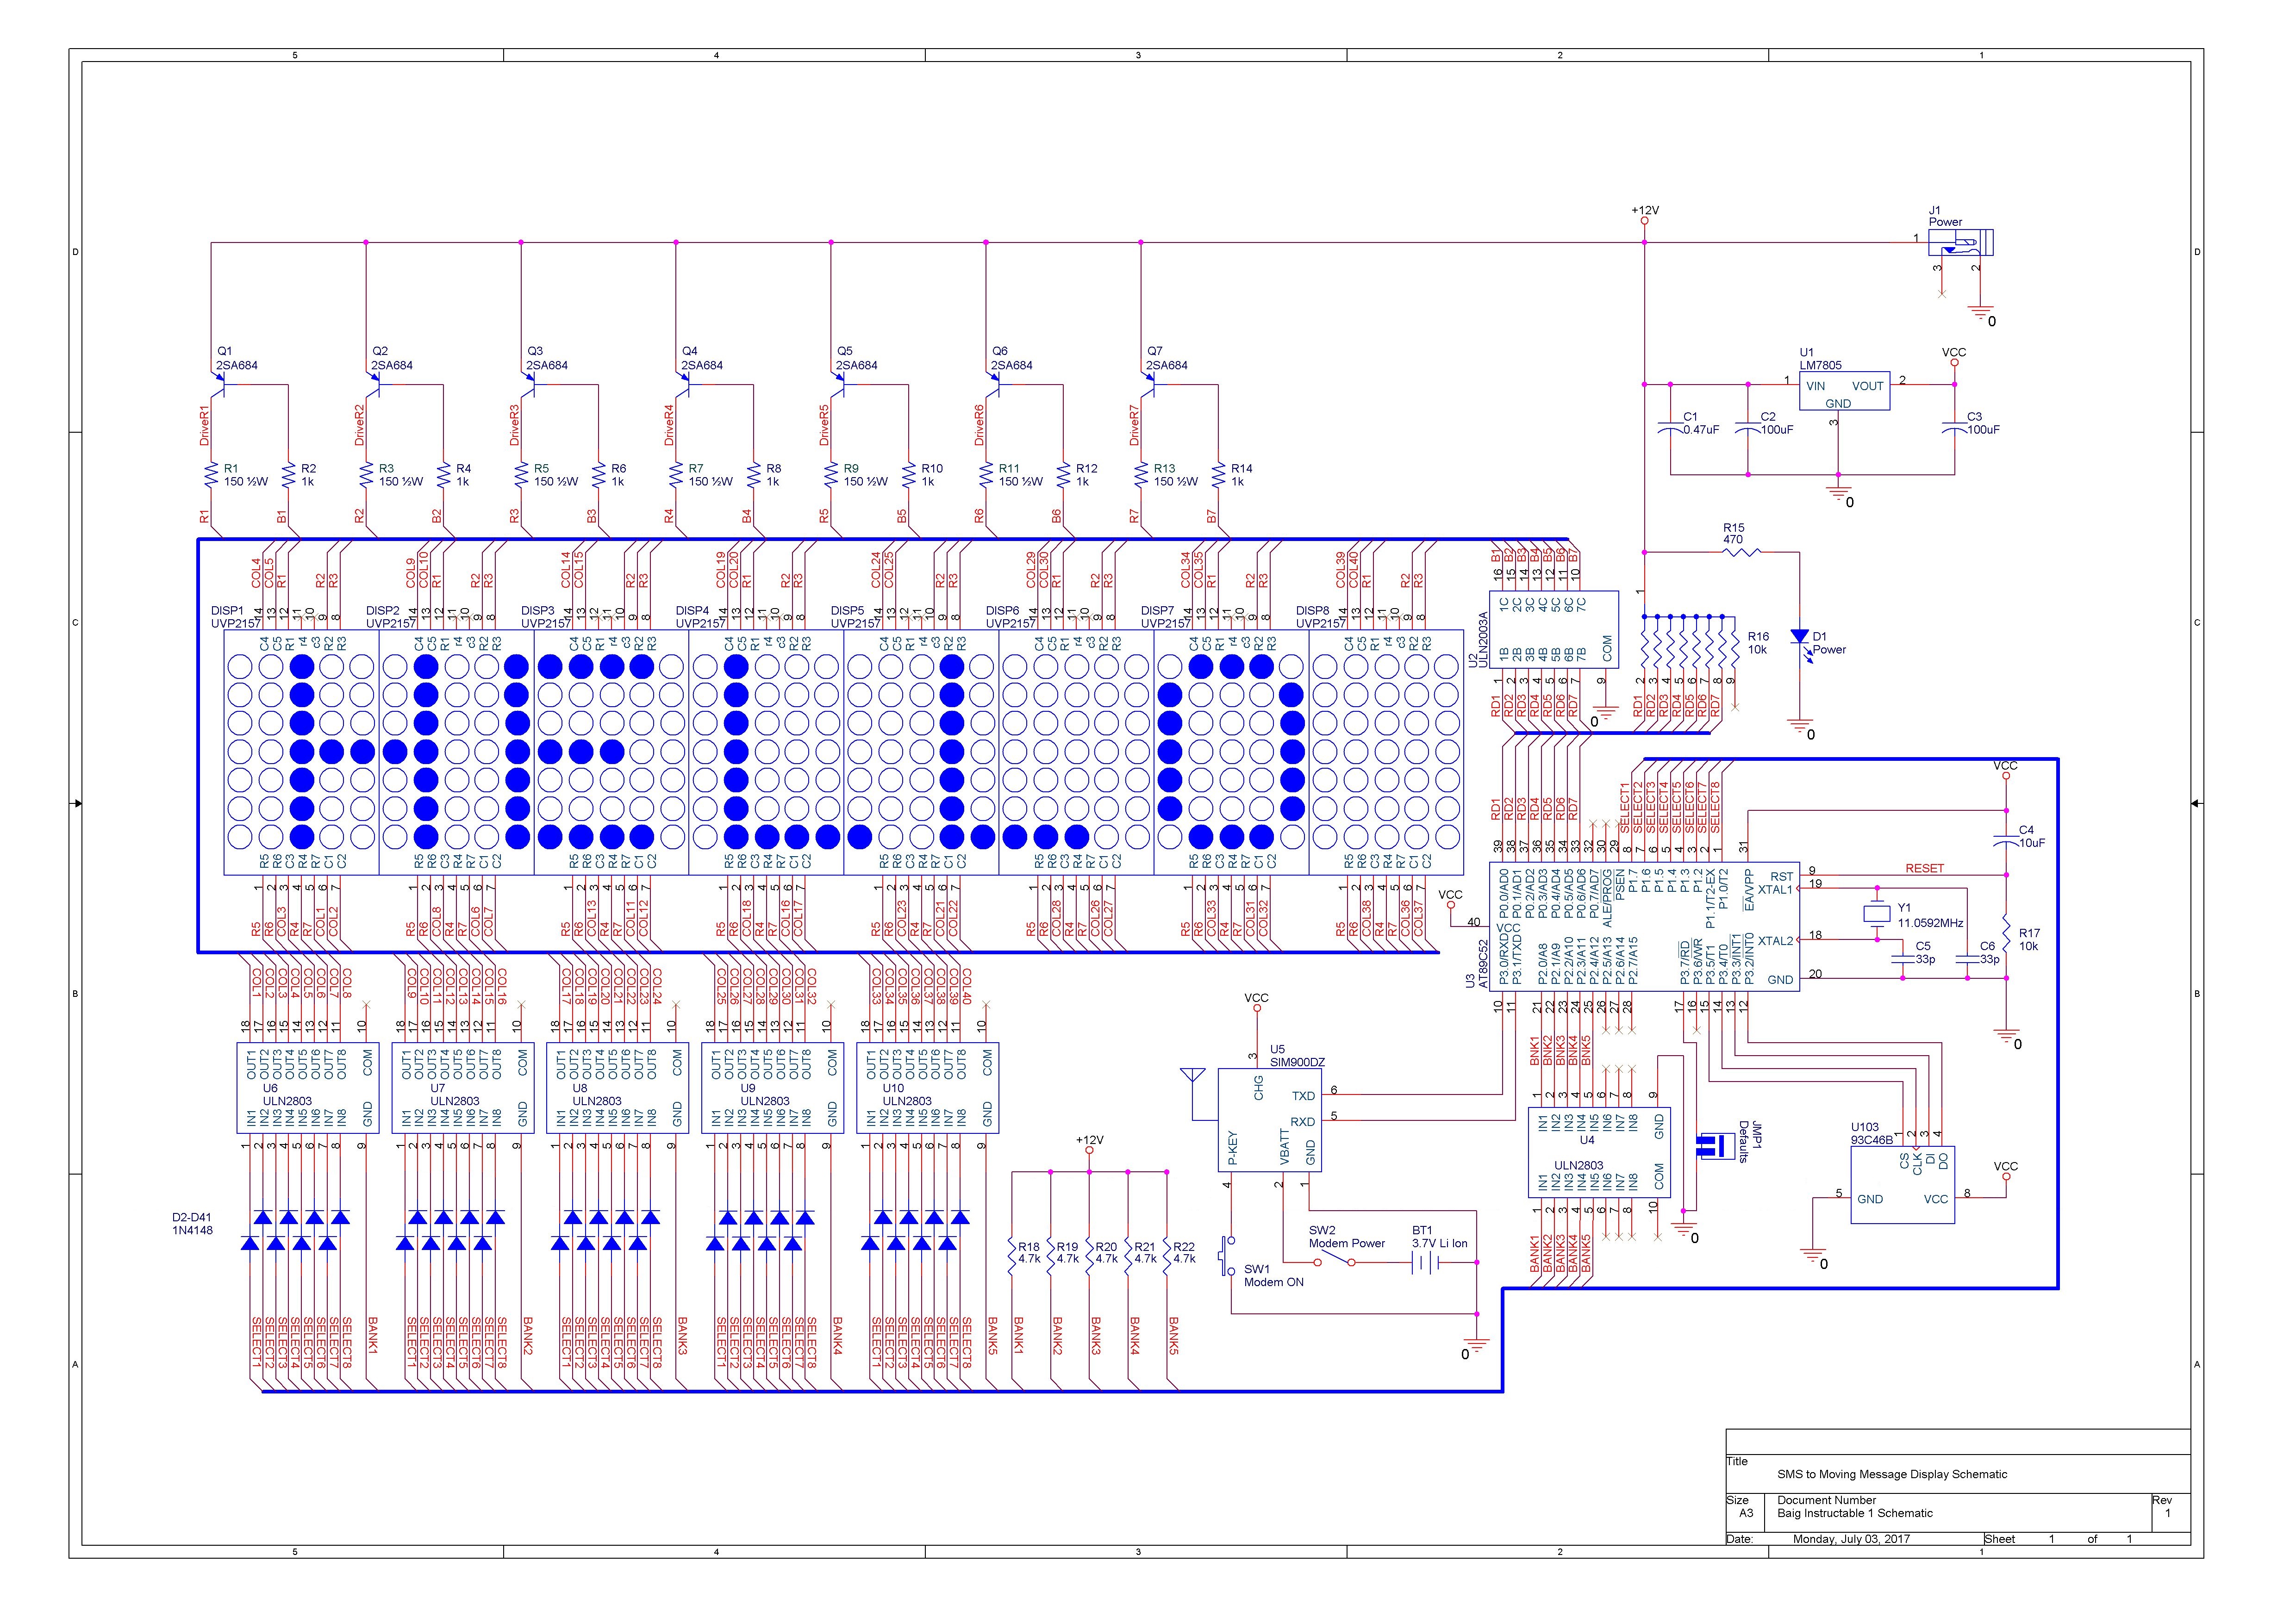Click the U5 SIM900DZ modem block

1270,1120
